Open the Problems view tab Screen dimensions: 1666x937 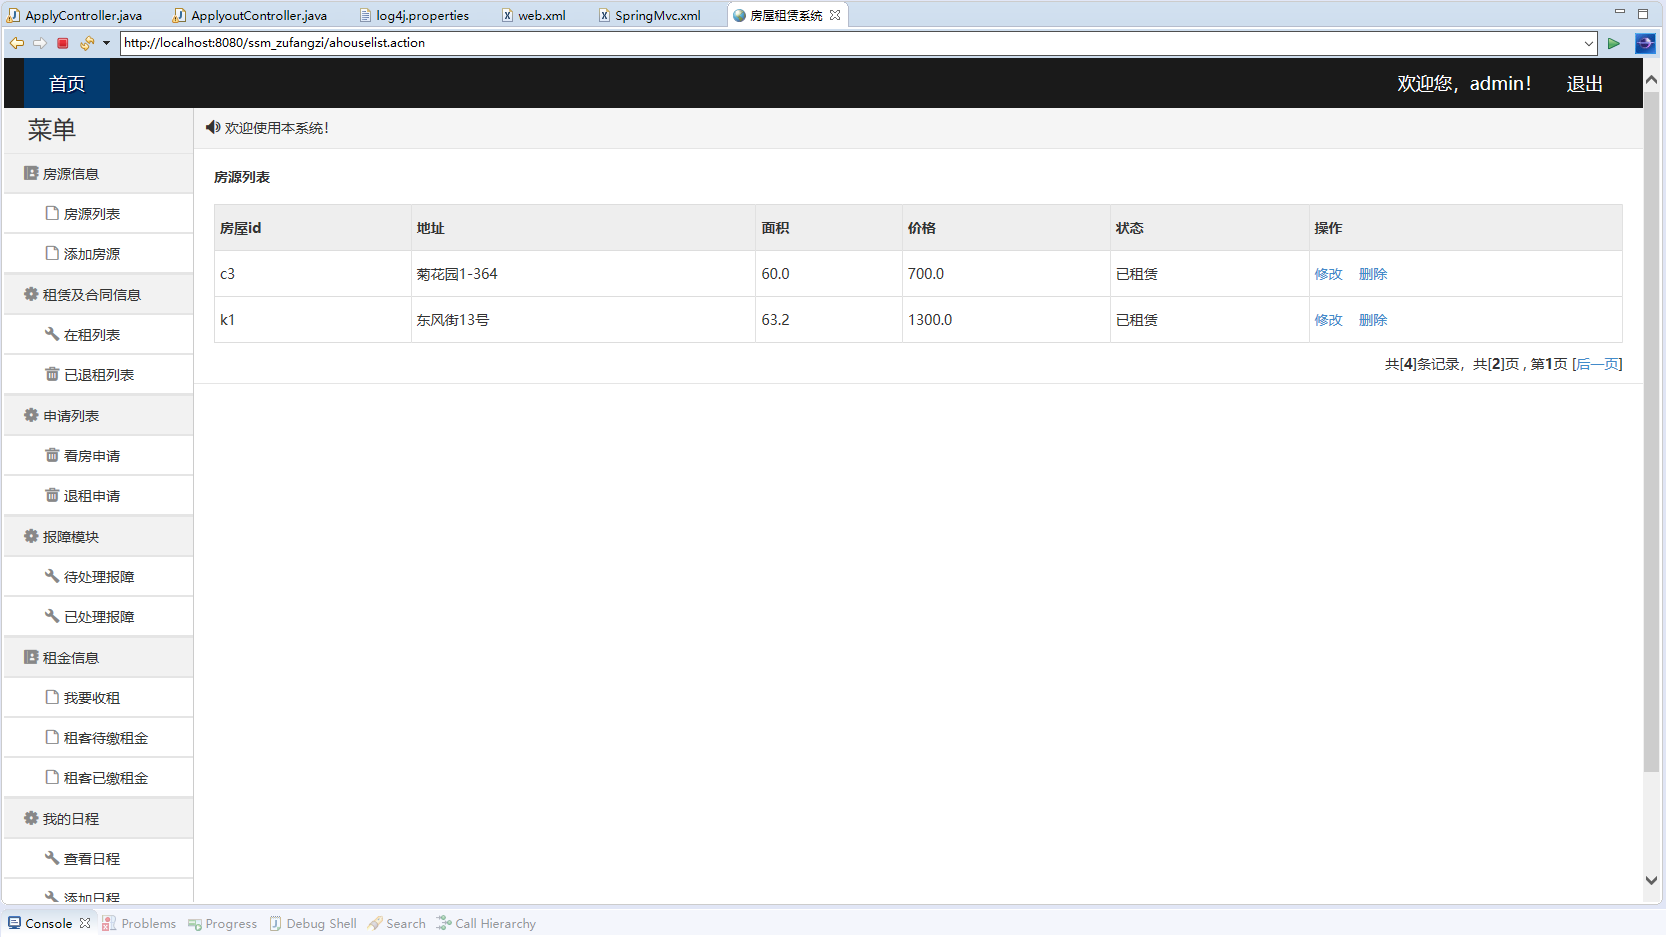click(148, 923)
